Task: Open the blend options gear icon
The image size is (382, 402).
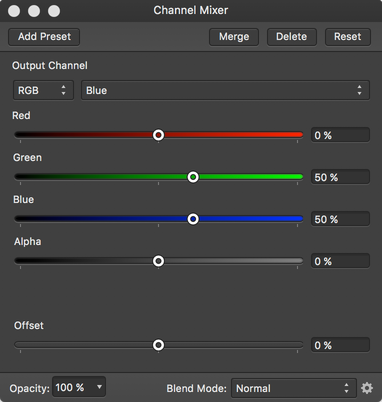Action: pyautogui.click(x=367, y=388)
